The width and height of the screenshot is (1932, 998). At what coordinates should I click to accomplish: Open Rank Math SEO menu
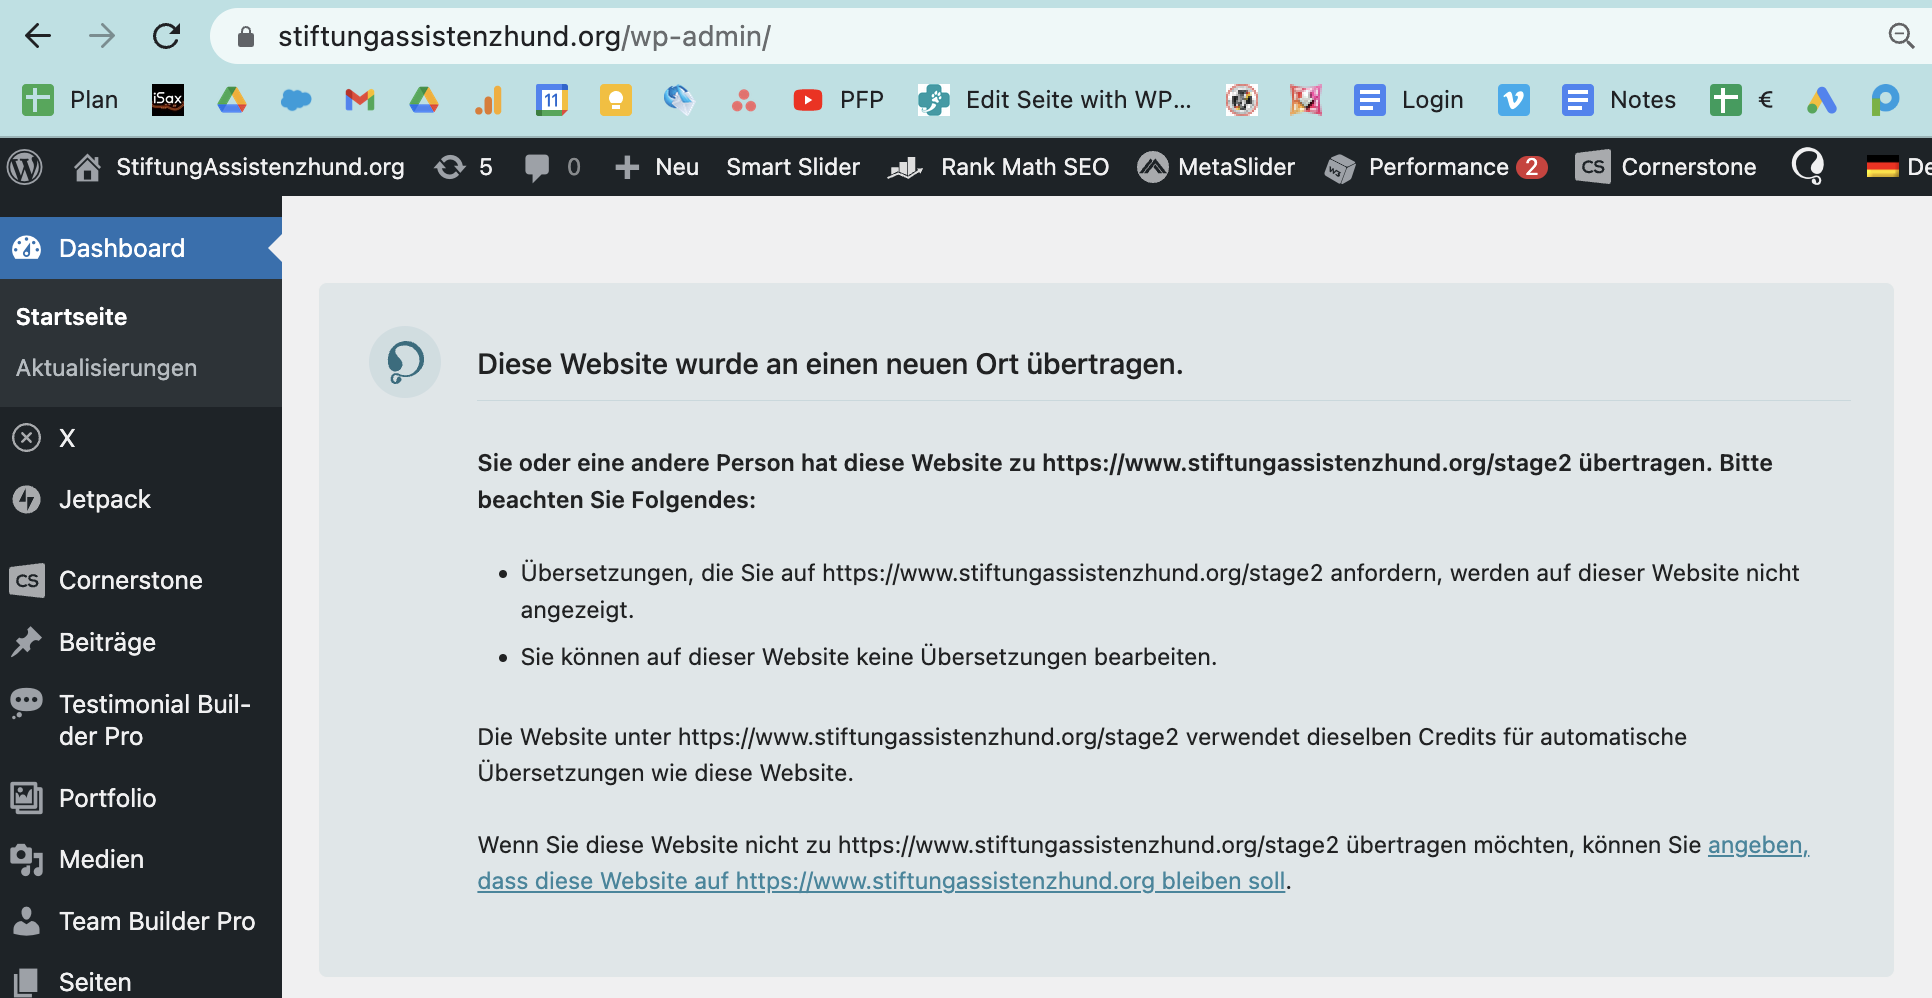click(x=999, y=167)
